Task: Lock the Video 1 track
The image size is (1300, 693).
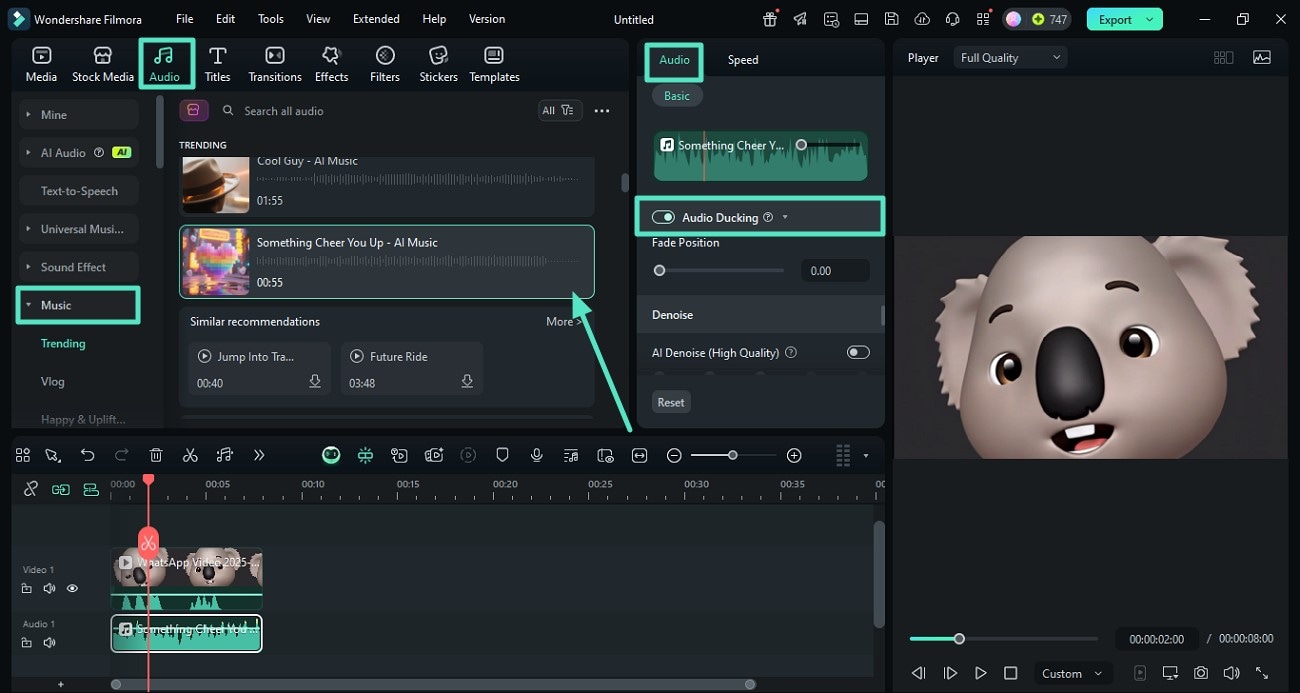Action: 27,589
